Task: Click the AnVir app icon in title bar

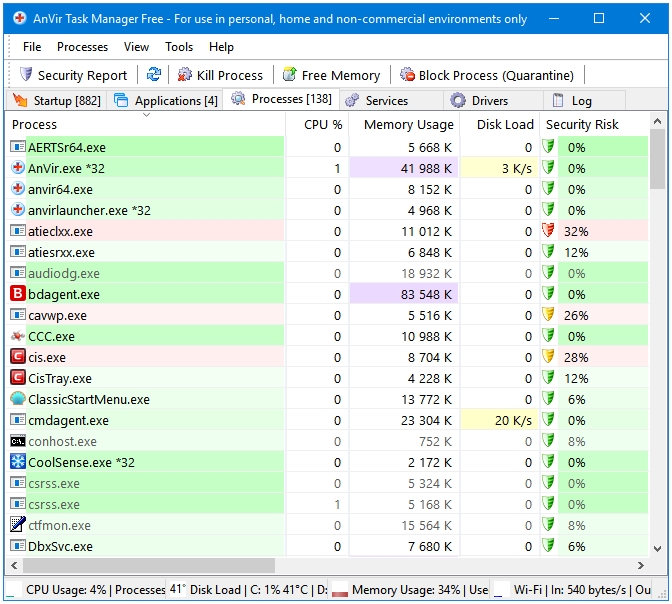Action: pyautogui.click(x=19, y=18)
